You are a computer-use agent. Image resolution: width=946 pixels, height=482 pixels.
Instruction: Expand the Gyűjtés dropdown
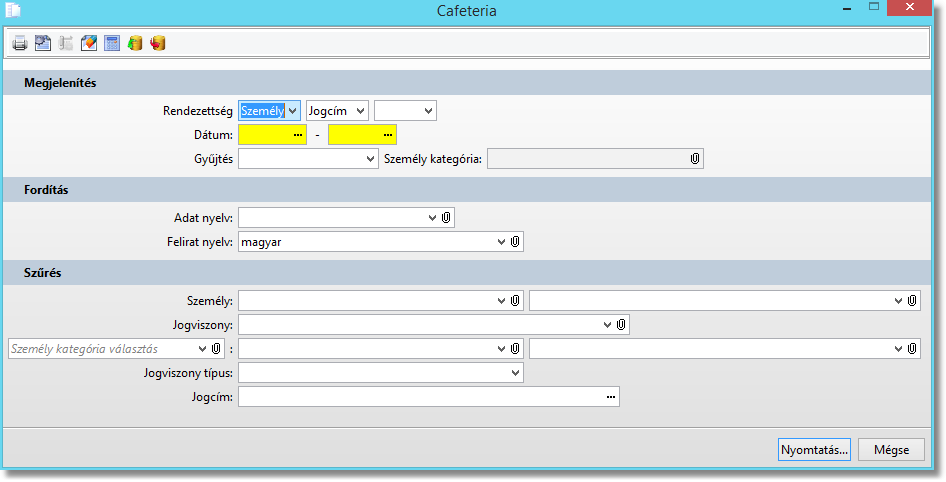[x=371, y=159]
